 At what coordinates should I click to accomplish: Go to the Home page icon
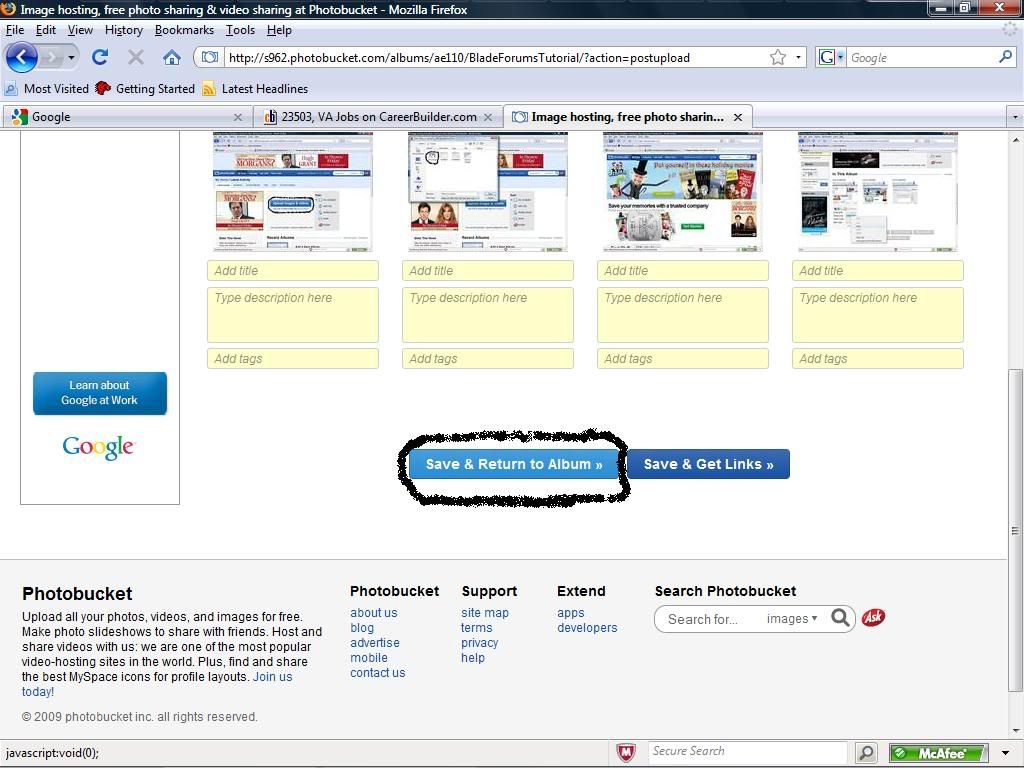point(172,57)
